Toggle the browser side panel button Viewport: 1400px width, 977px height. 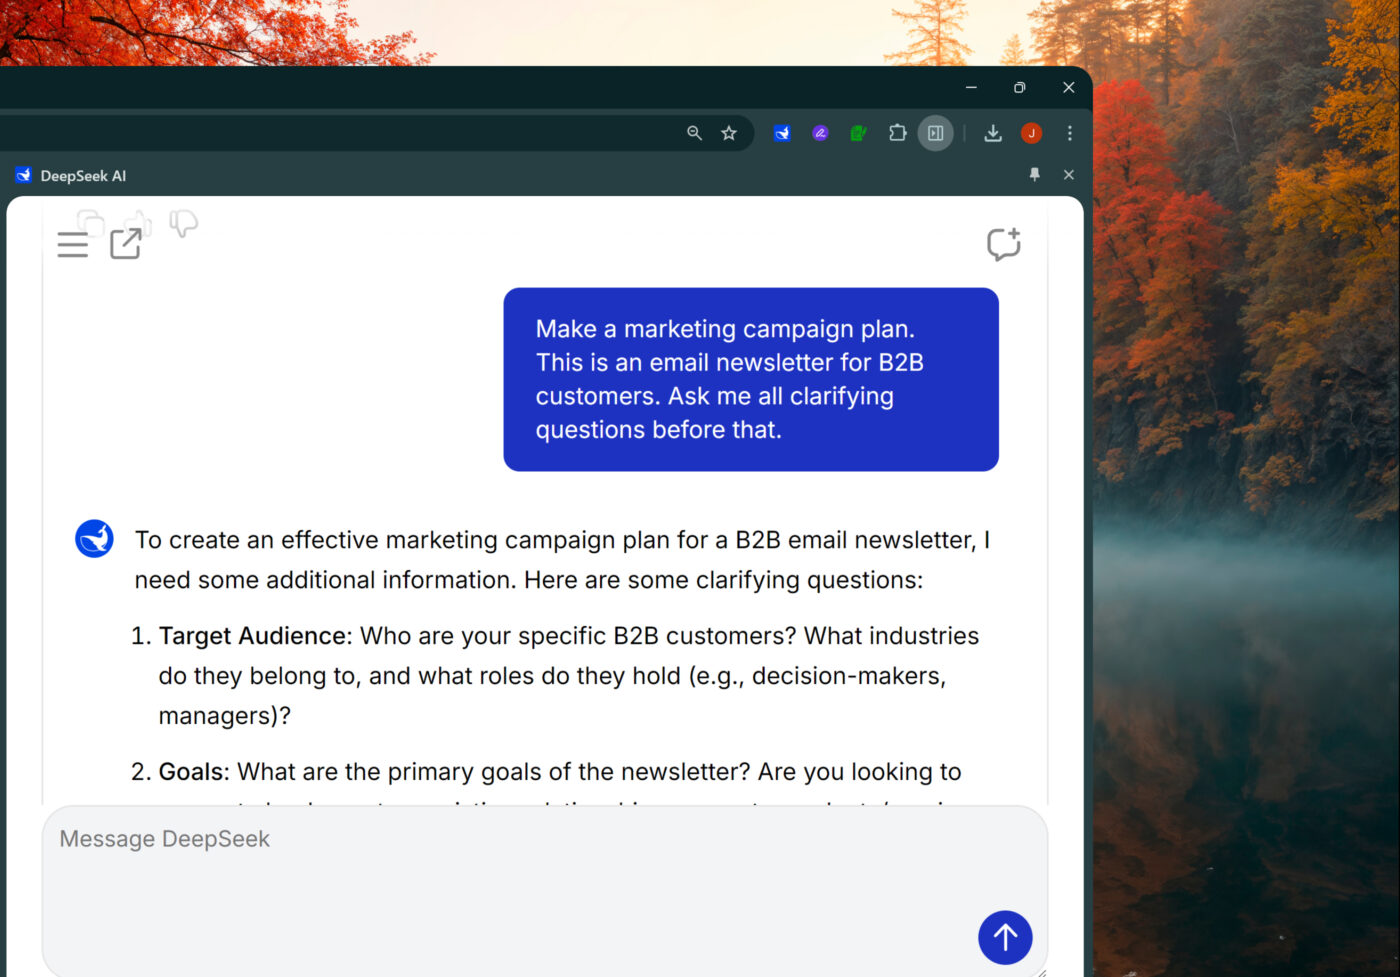click(x=936, y=133)
